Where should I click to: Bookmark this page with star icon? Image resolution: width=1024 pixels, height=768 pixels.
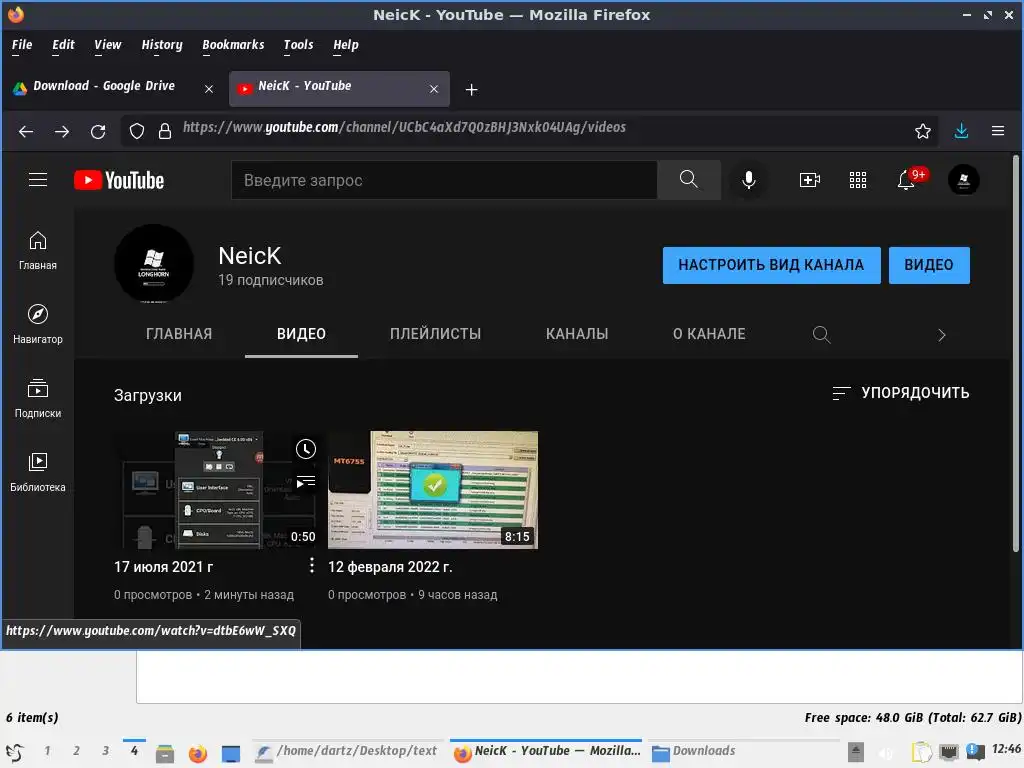click(923, 131)
